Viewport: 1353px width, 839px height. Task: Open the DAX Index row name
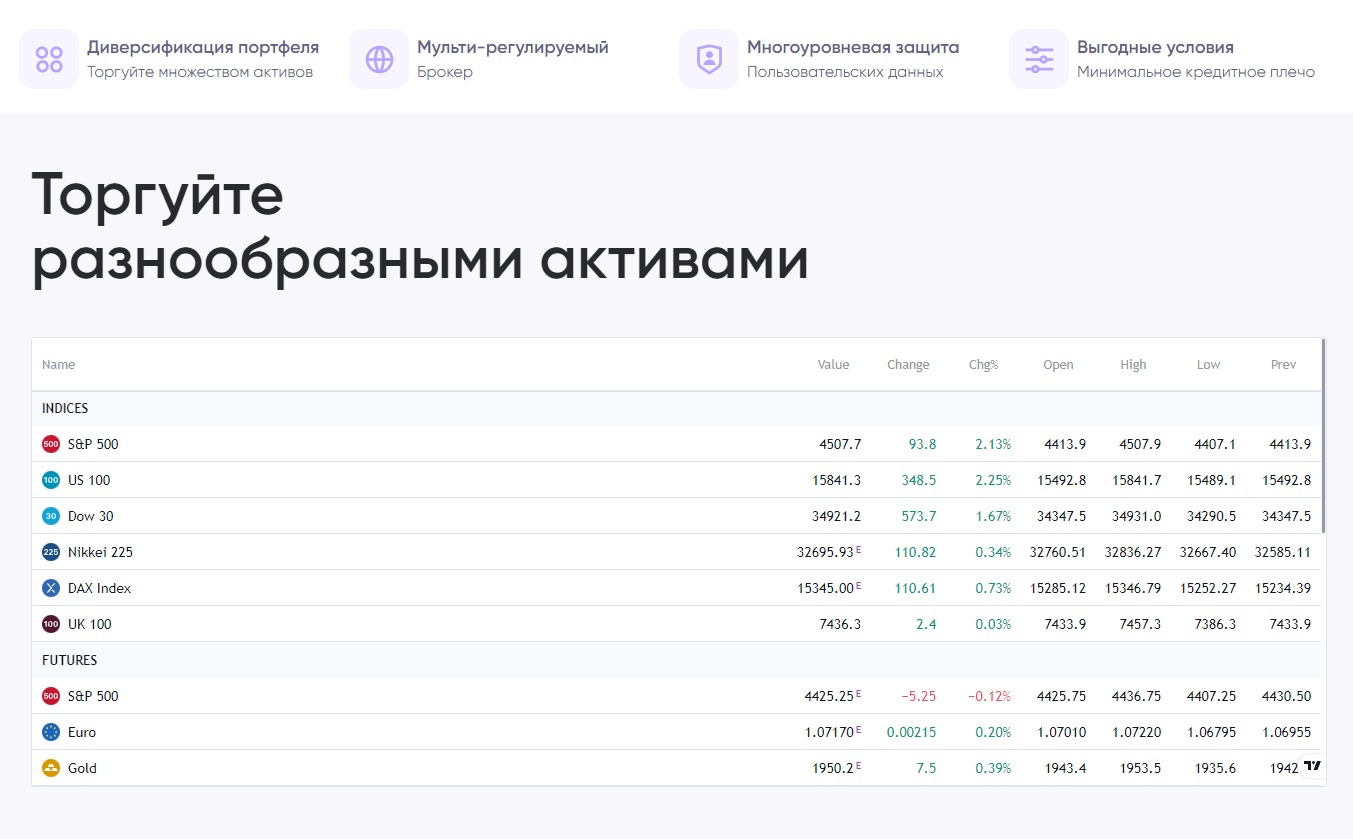pos(99,588)
